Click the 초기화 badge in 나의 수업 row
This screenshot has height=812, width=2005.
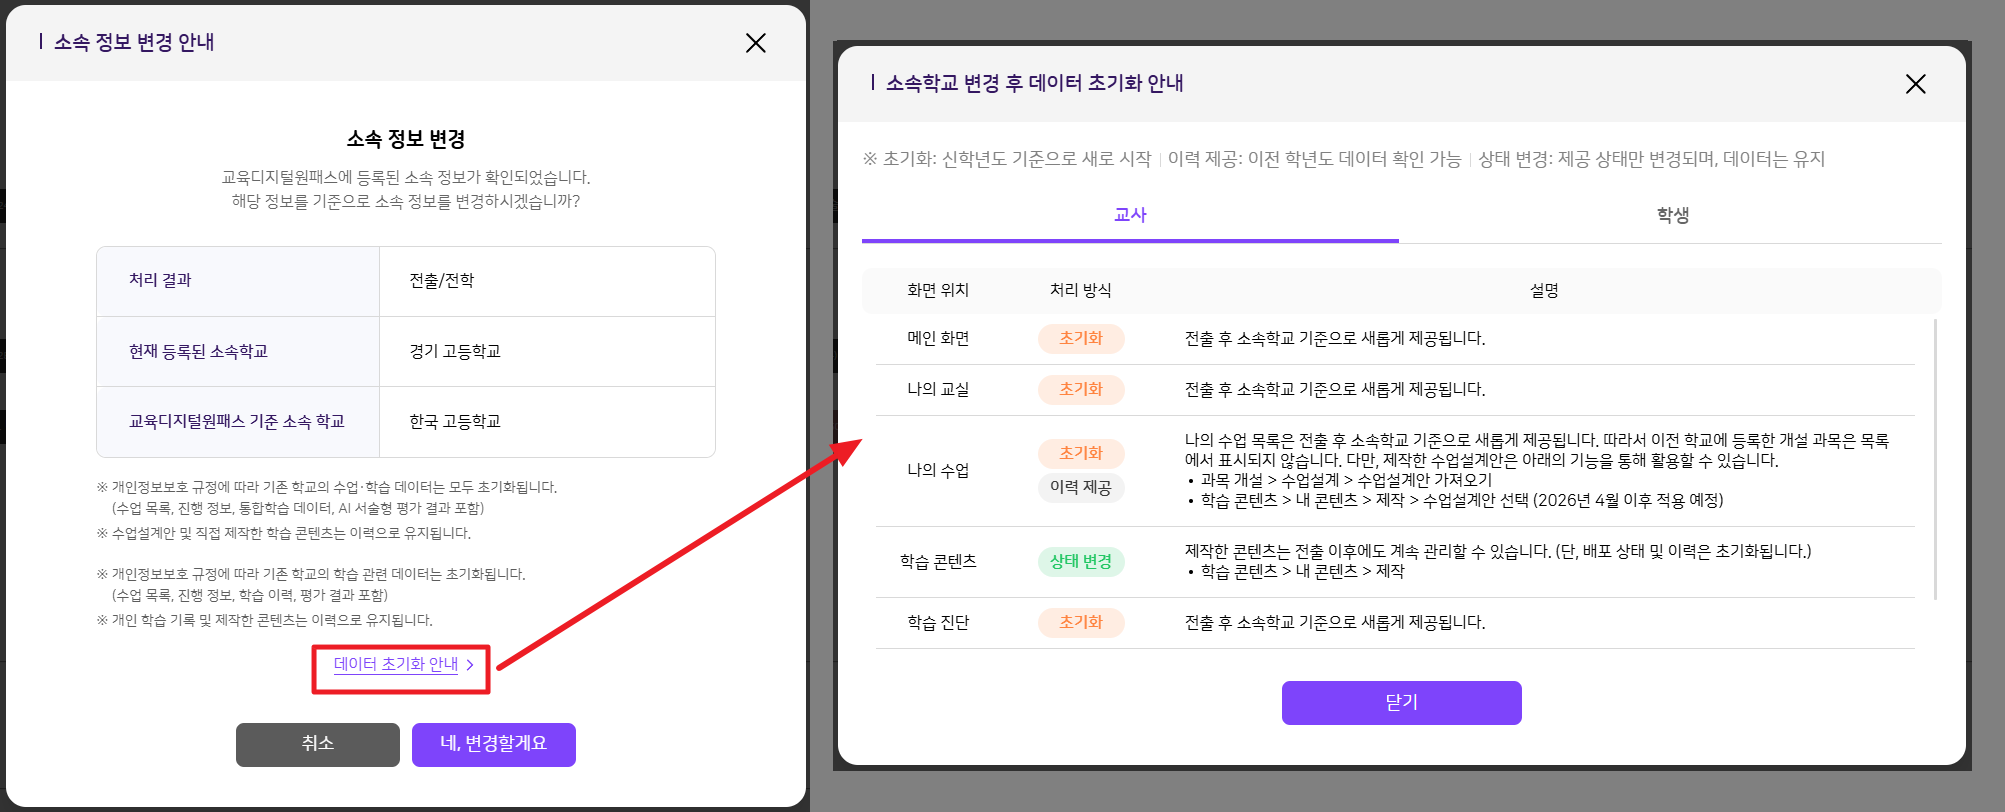[1081, 454]
